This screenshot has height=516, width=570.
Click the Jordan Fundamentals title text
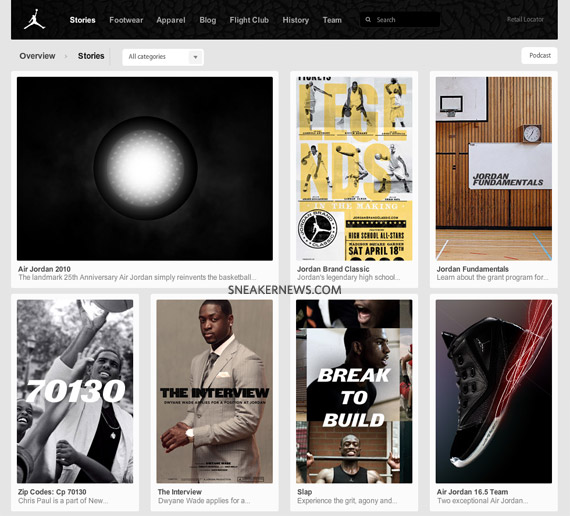pyautogui.click(x=473, y=269)
